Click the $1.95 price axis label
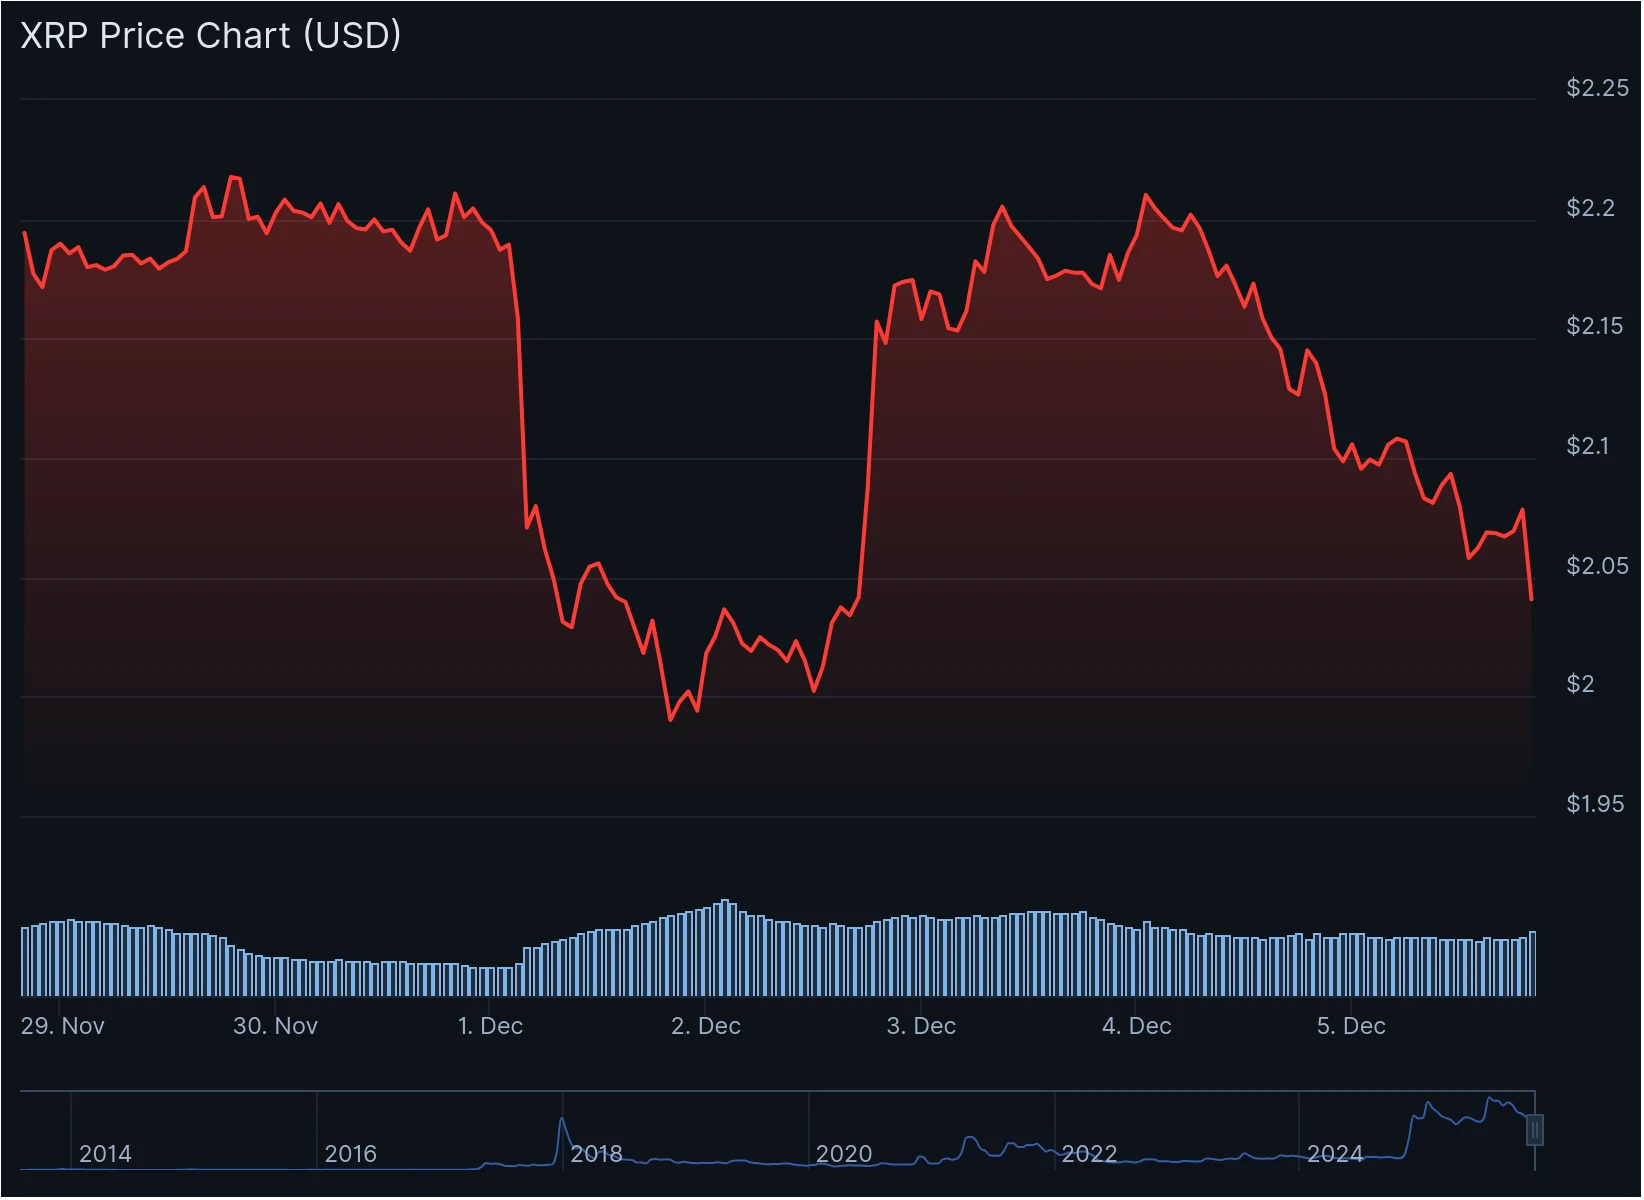Screen dimensions: 1644x1200 click(1595, 804)
